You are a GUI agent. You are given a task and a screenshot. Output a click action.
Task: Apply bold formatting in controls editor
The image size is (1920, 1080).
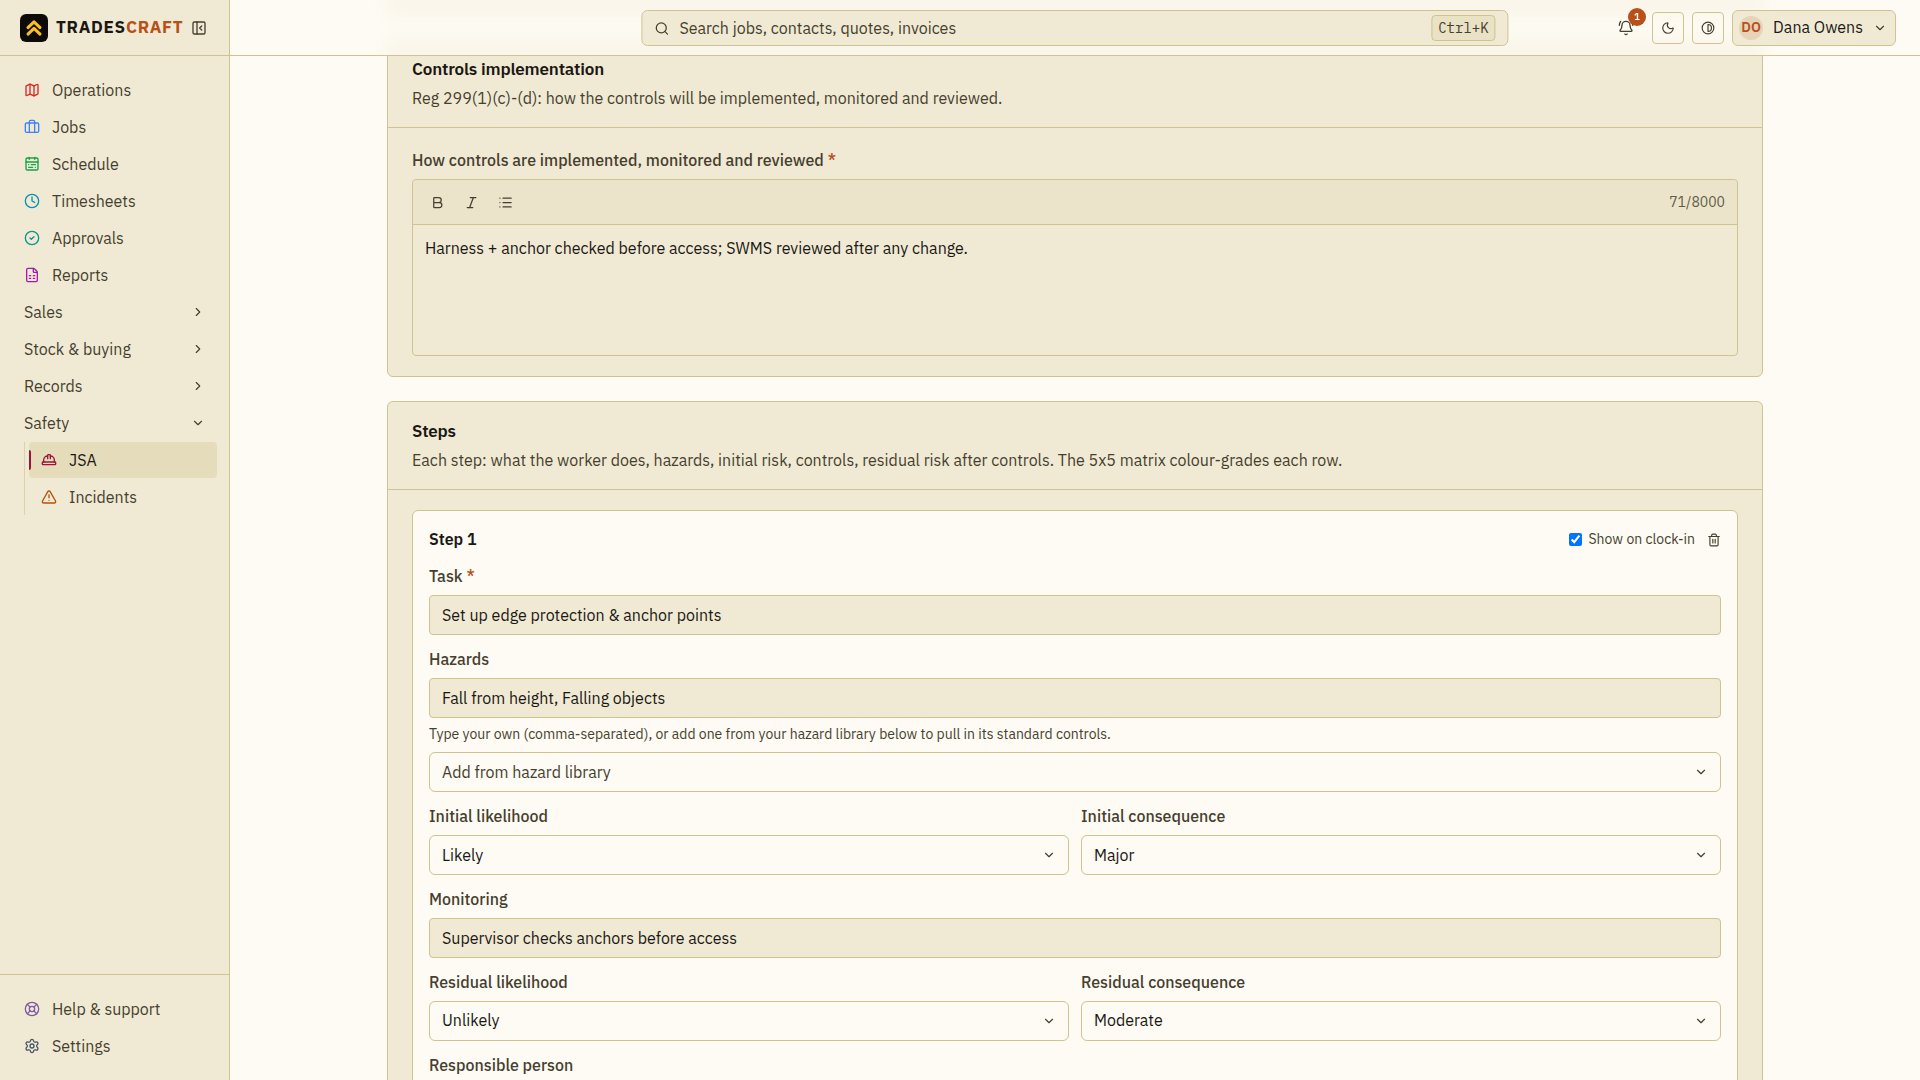(x=437, y=202)
